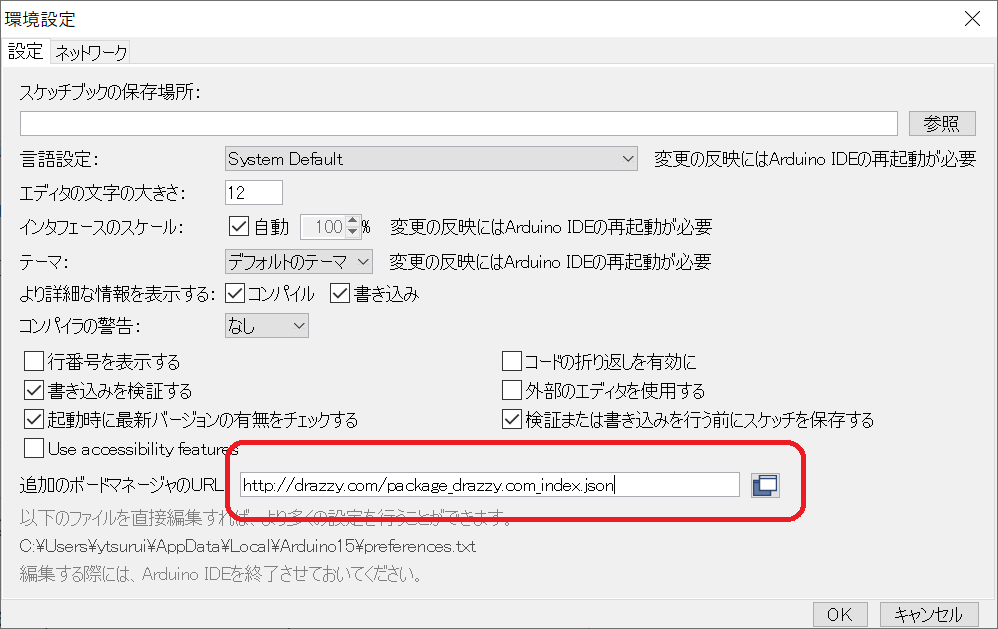The width and height of the screenshot is (998, 629).
Task: Click the 参照 browse button
Action: click(941, 123)
